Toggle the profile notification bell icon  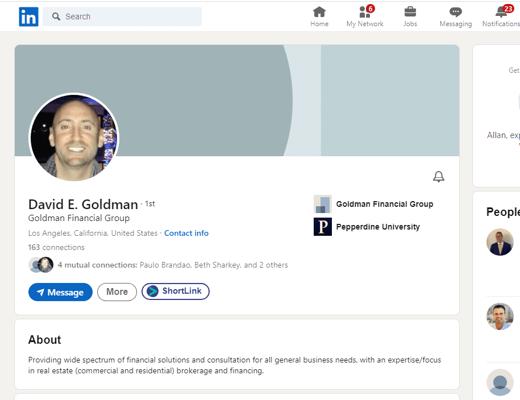pos(438,176)
